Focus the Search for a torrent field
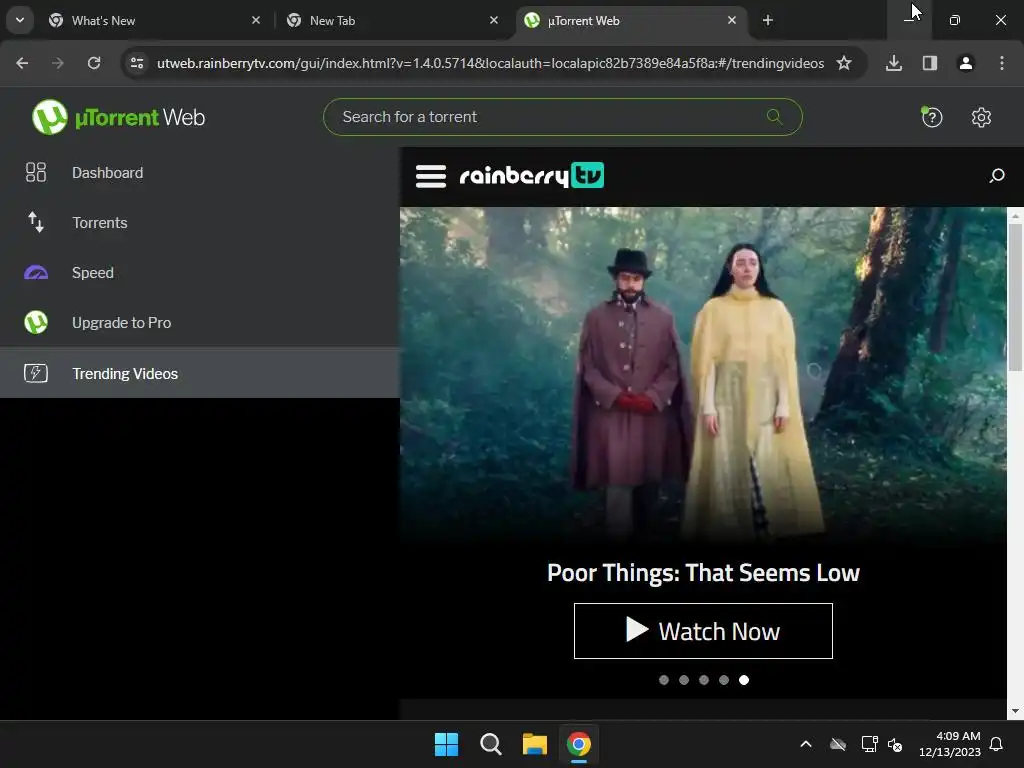Screen dimensions: 1024x768 click(562, 117)
